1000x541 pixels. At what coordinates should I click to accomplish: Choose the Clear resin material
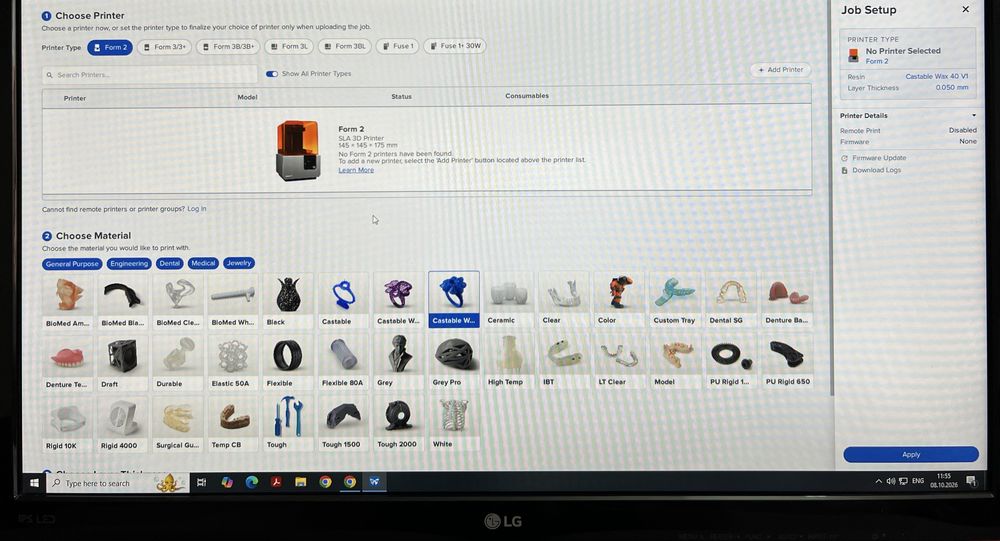click(x=564, y=299)
